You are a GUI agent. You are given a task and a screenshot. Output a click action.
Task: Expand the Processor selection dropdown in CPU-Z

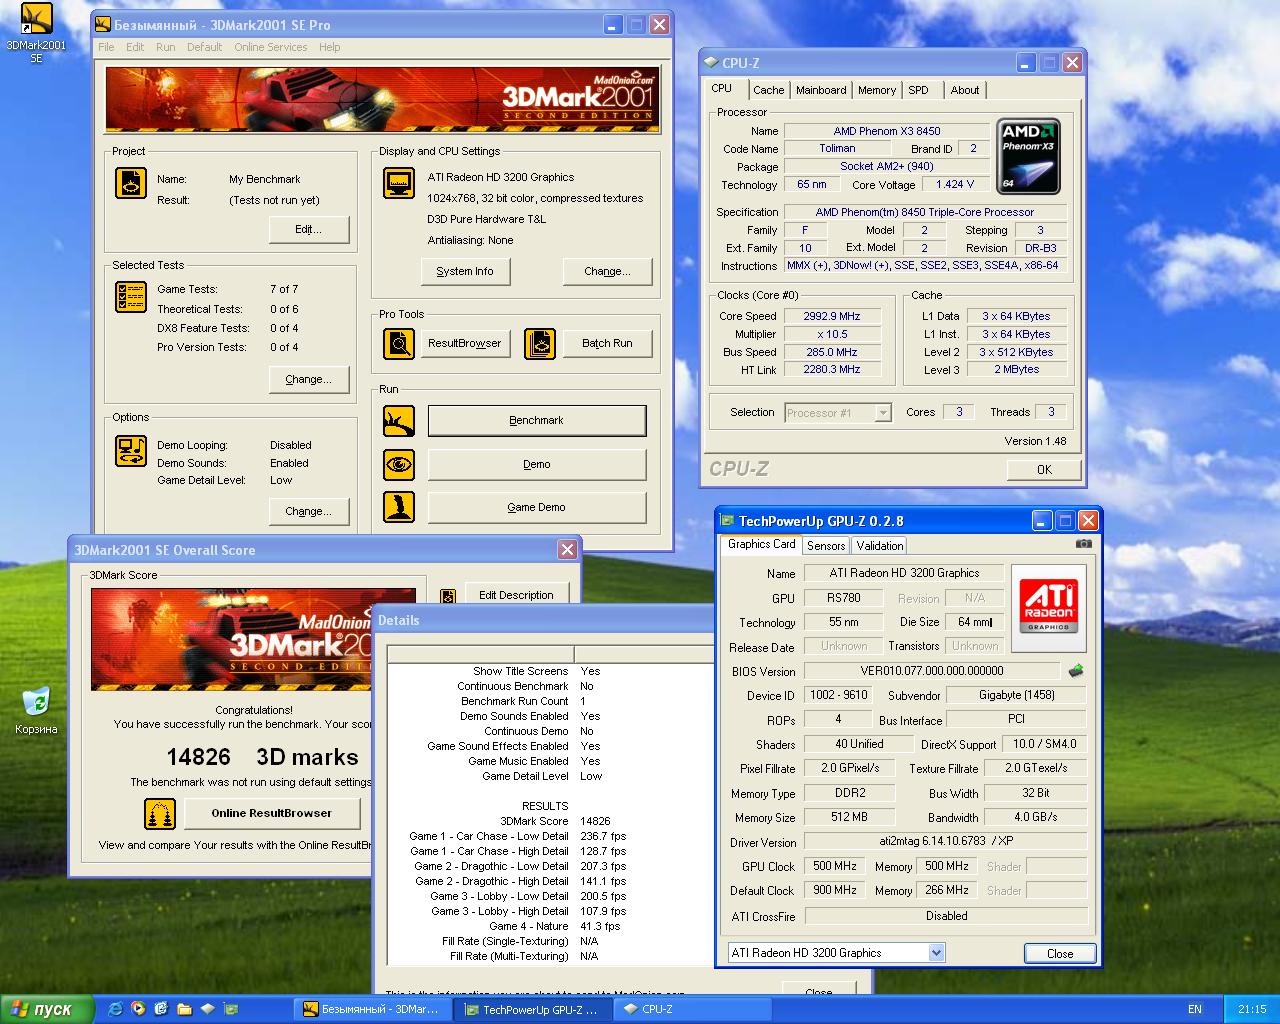pyautogui.click(x=883, y=412)
